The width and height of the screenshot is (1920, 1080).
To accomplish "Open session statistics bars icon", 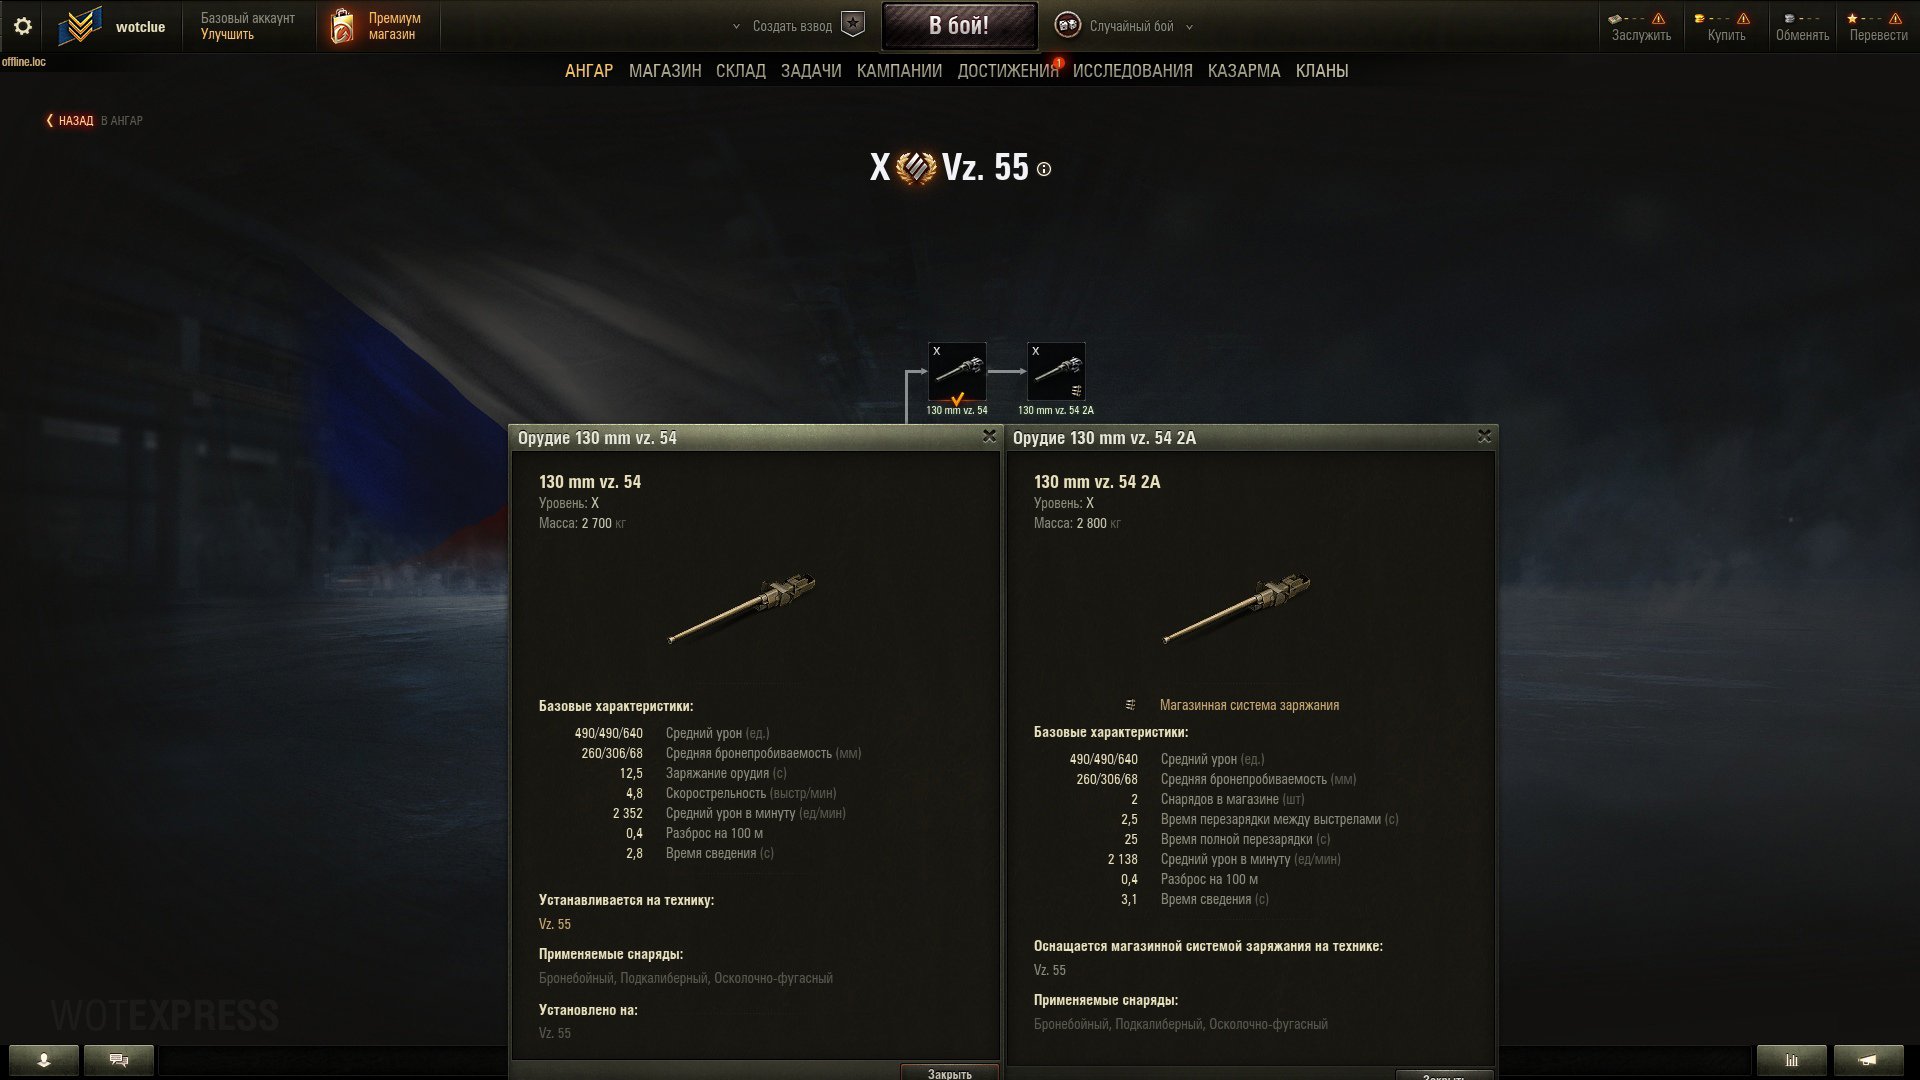I will [1791, 1060].
